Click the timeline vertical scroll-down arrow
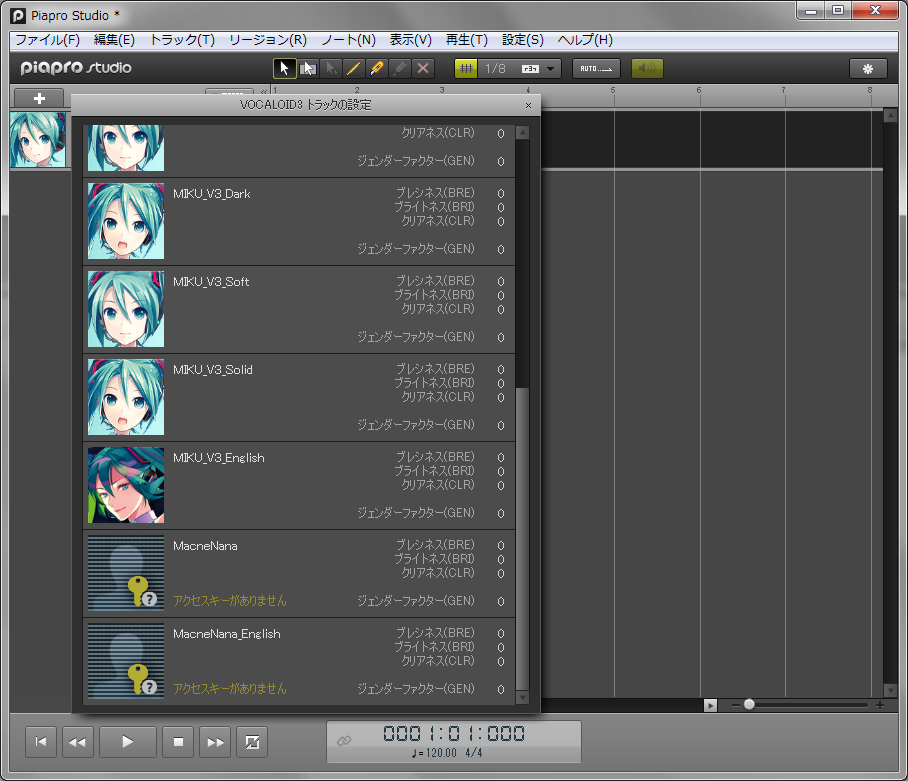Viewport: 908px width, 781px height. [x=891, y=690]
